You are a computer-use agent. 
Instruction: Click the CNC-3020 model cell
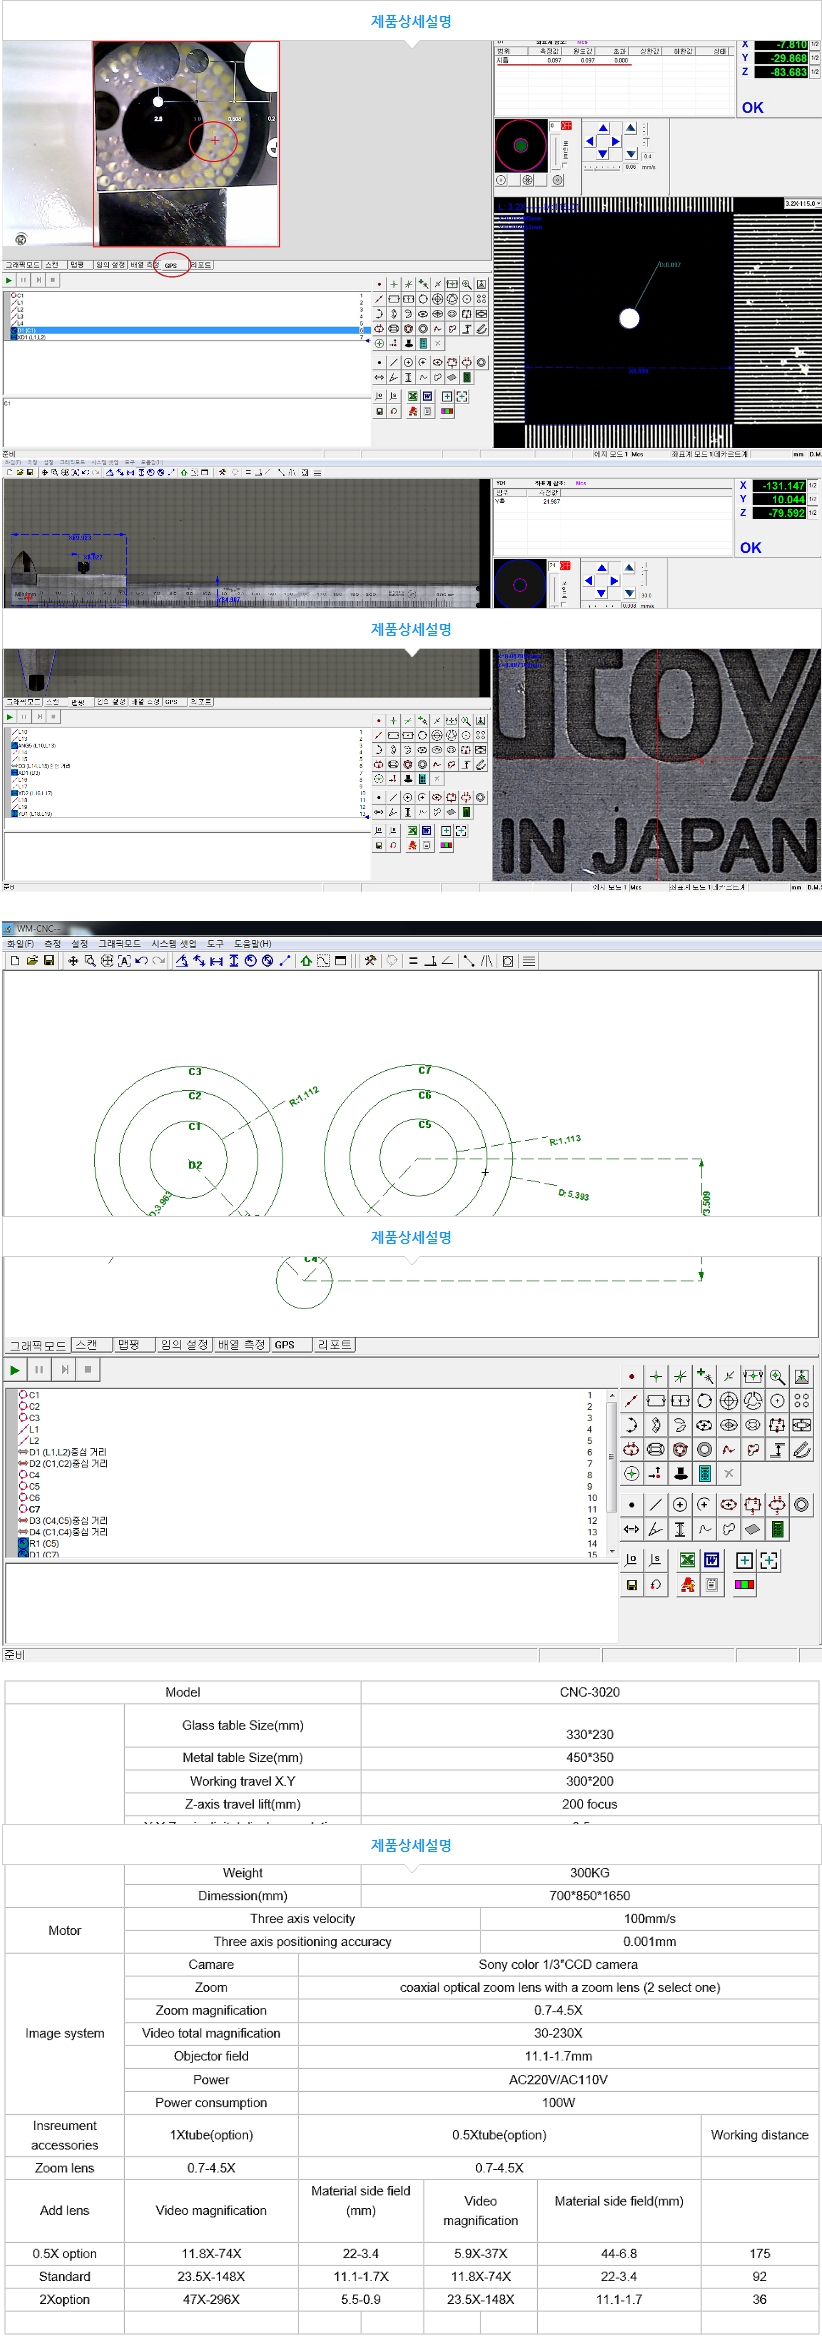click(590, 1692)
